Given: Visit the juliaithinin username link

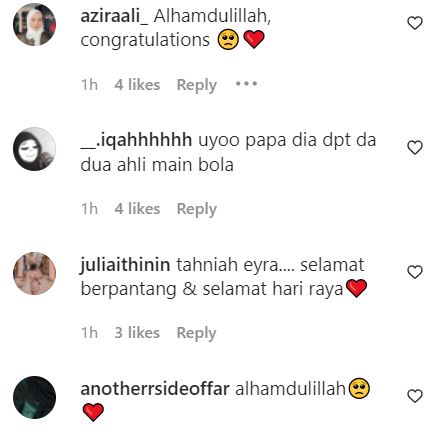Looking at the screenshot, I should coord(125,265).
